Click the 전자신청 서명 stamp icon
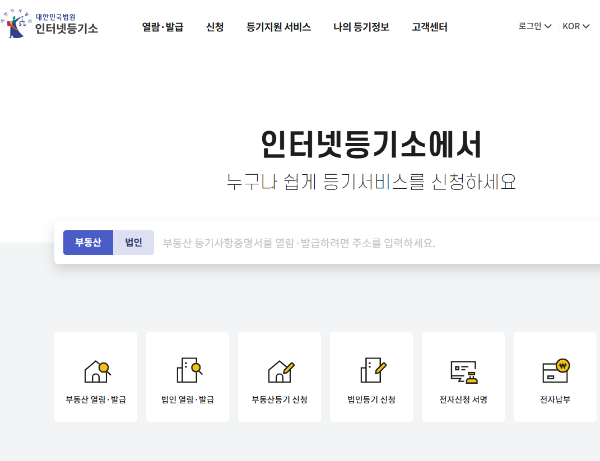The height and width of the screenshot is (461, 600). (x=464, y=372)
